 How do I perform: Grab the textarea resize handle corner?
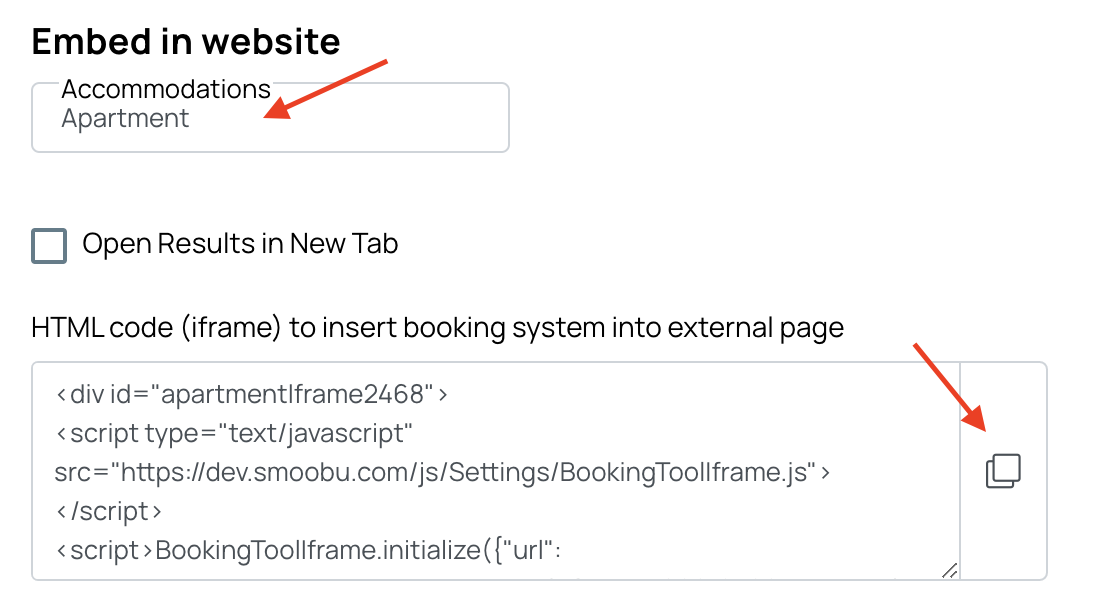(x=949, y=571)
